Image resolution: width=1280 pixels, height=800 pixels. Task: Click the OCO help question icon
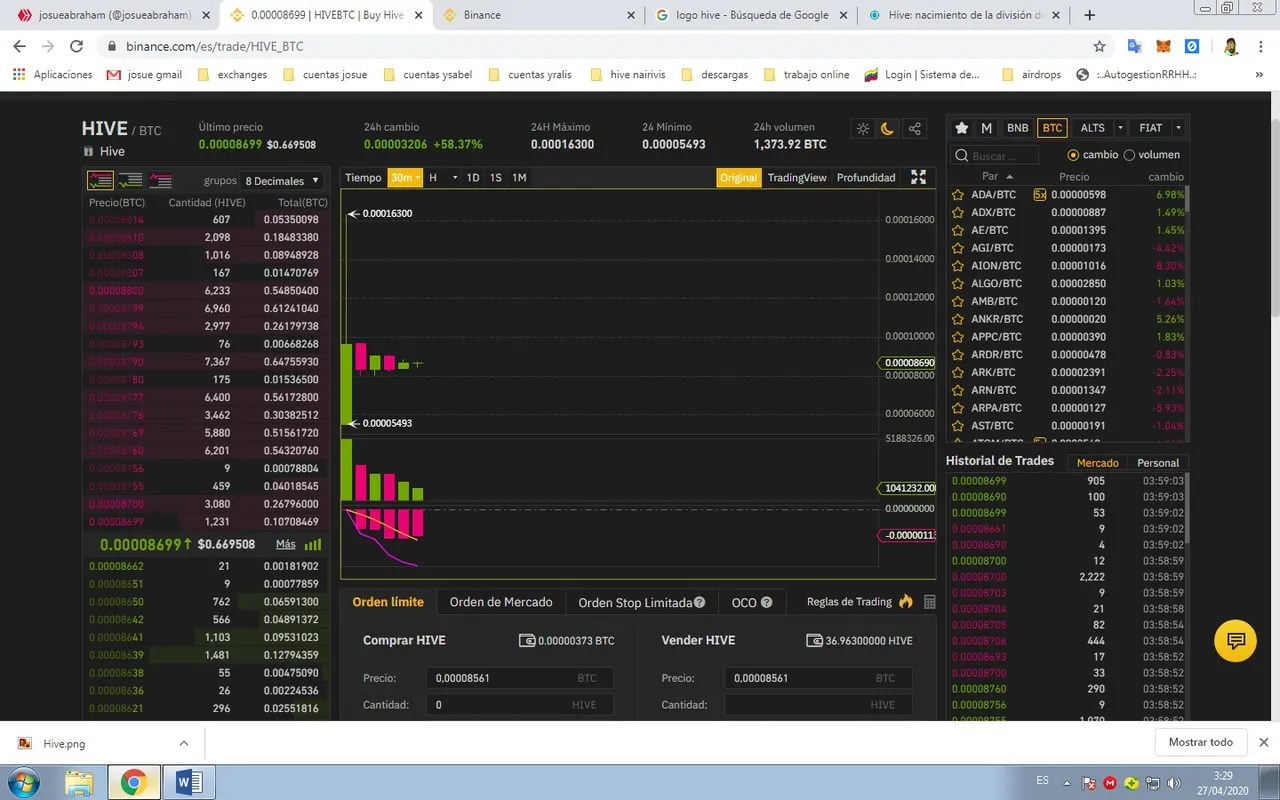(766, 603)
